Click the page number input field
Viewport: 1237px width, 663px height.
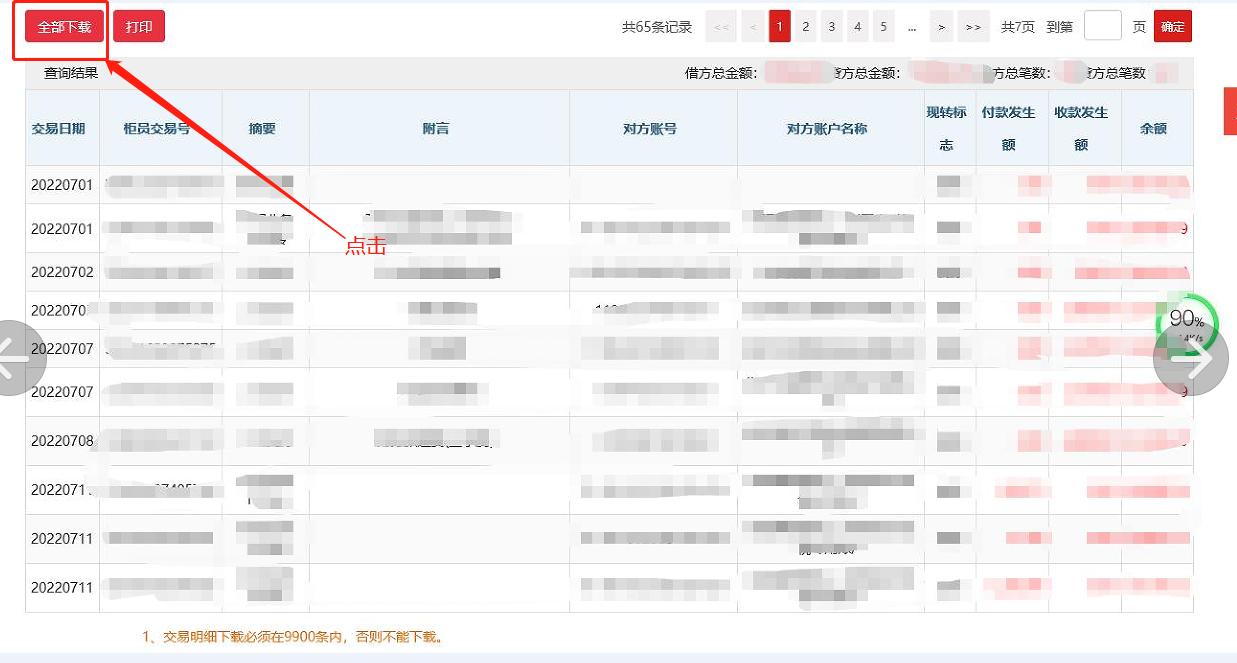1103,25
